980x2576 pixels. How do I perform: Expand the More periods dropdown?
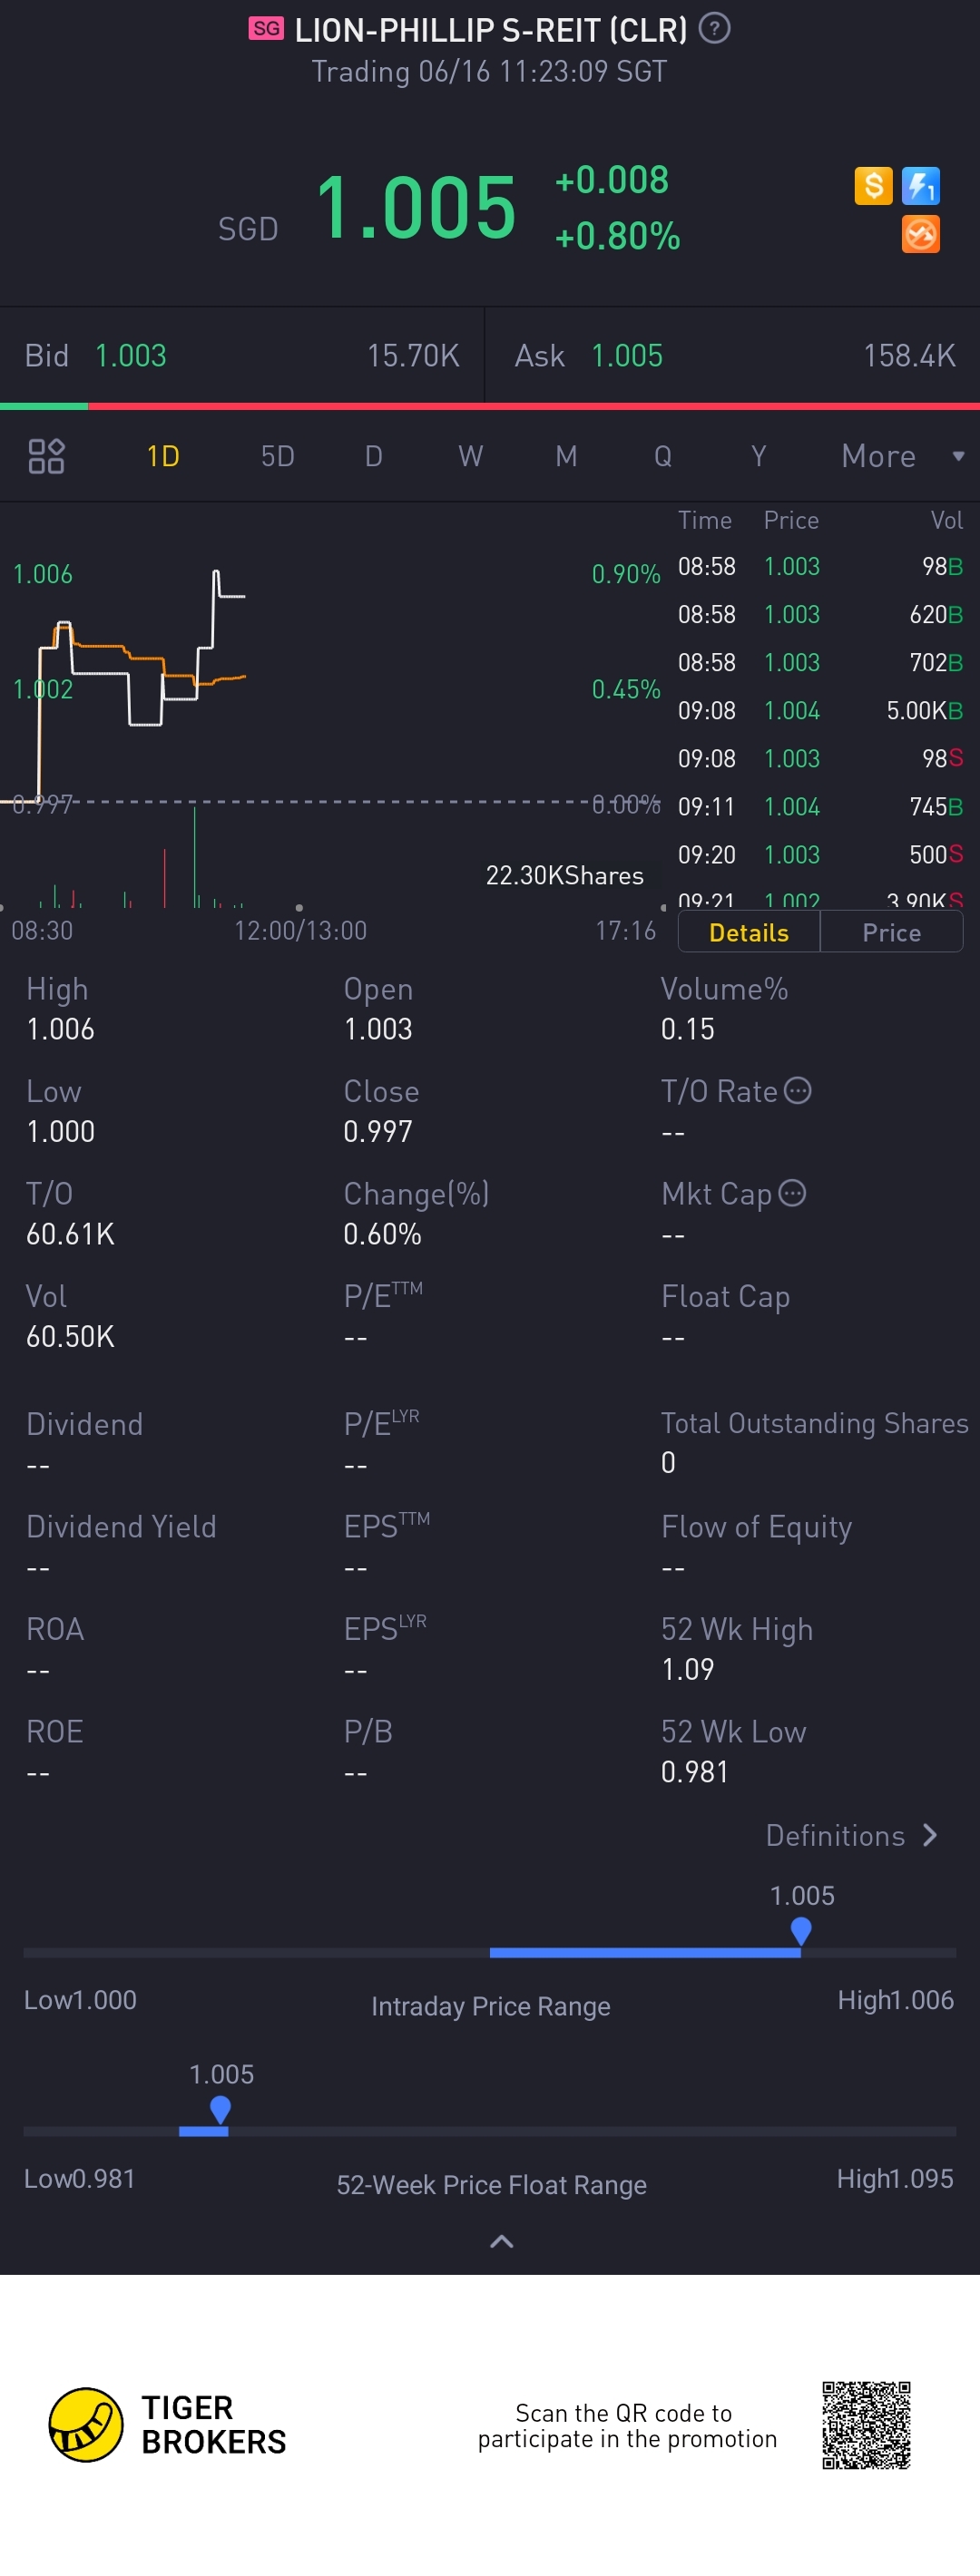901,456
